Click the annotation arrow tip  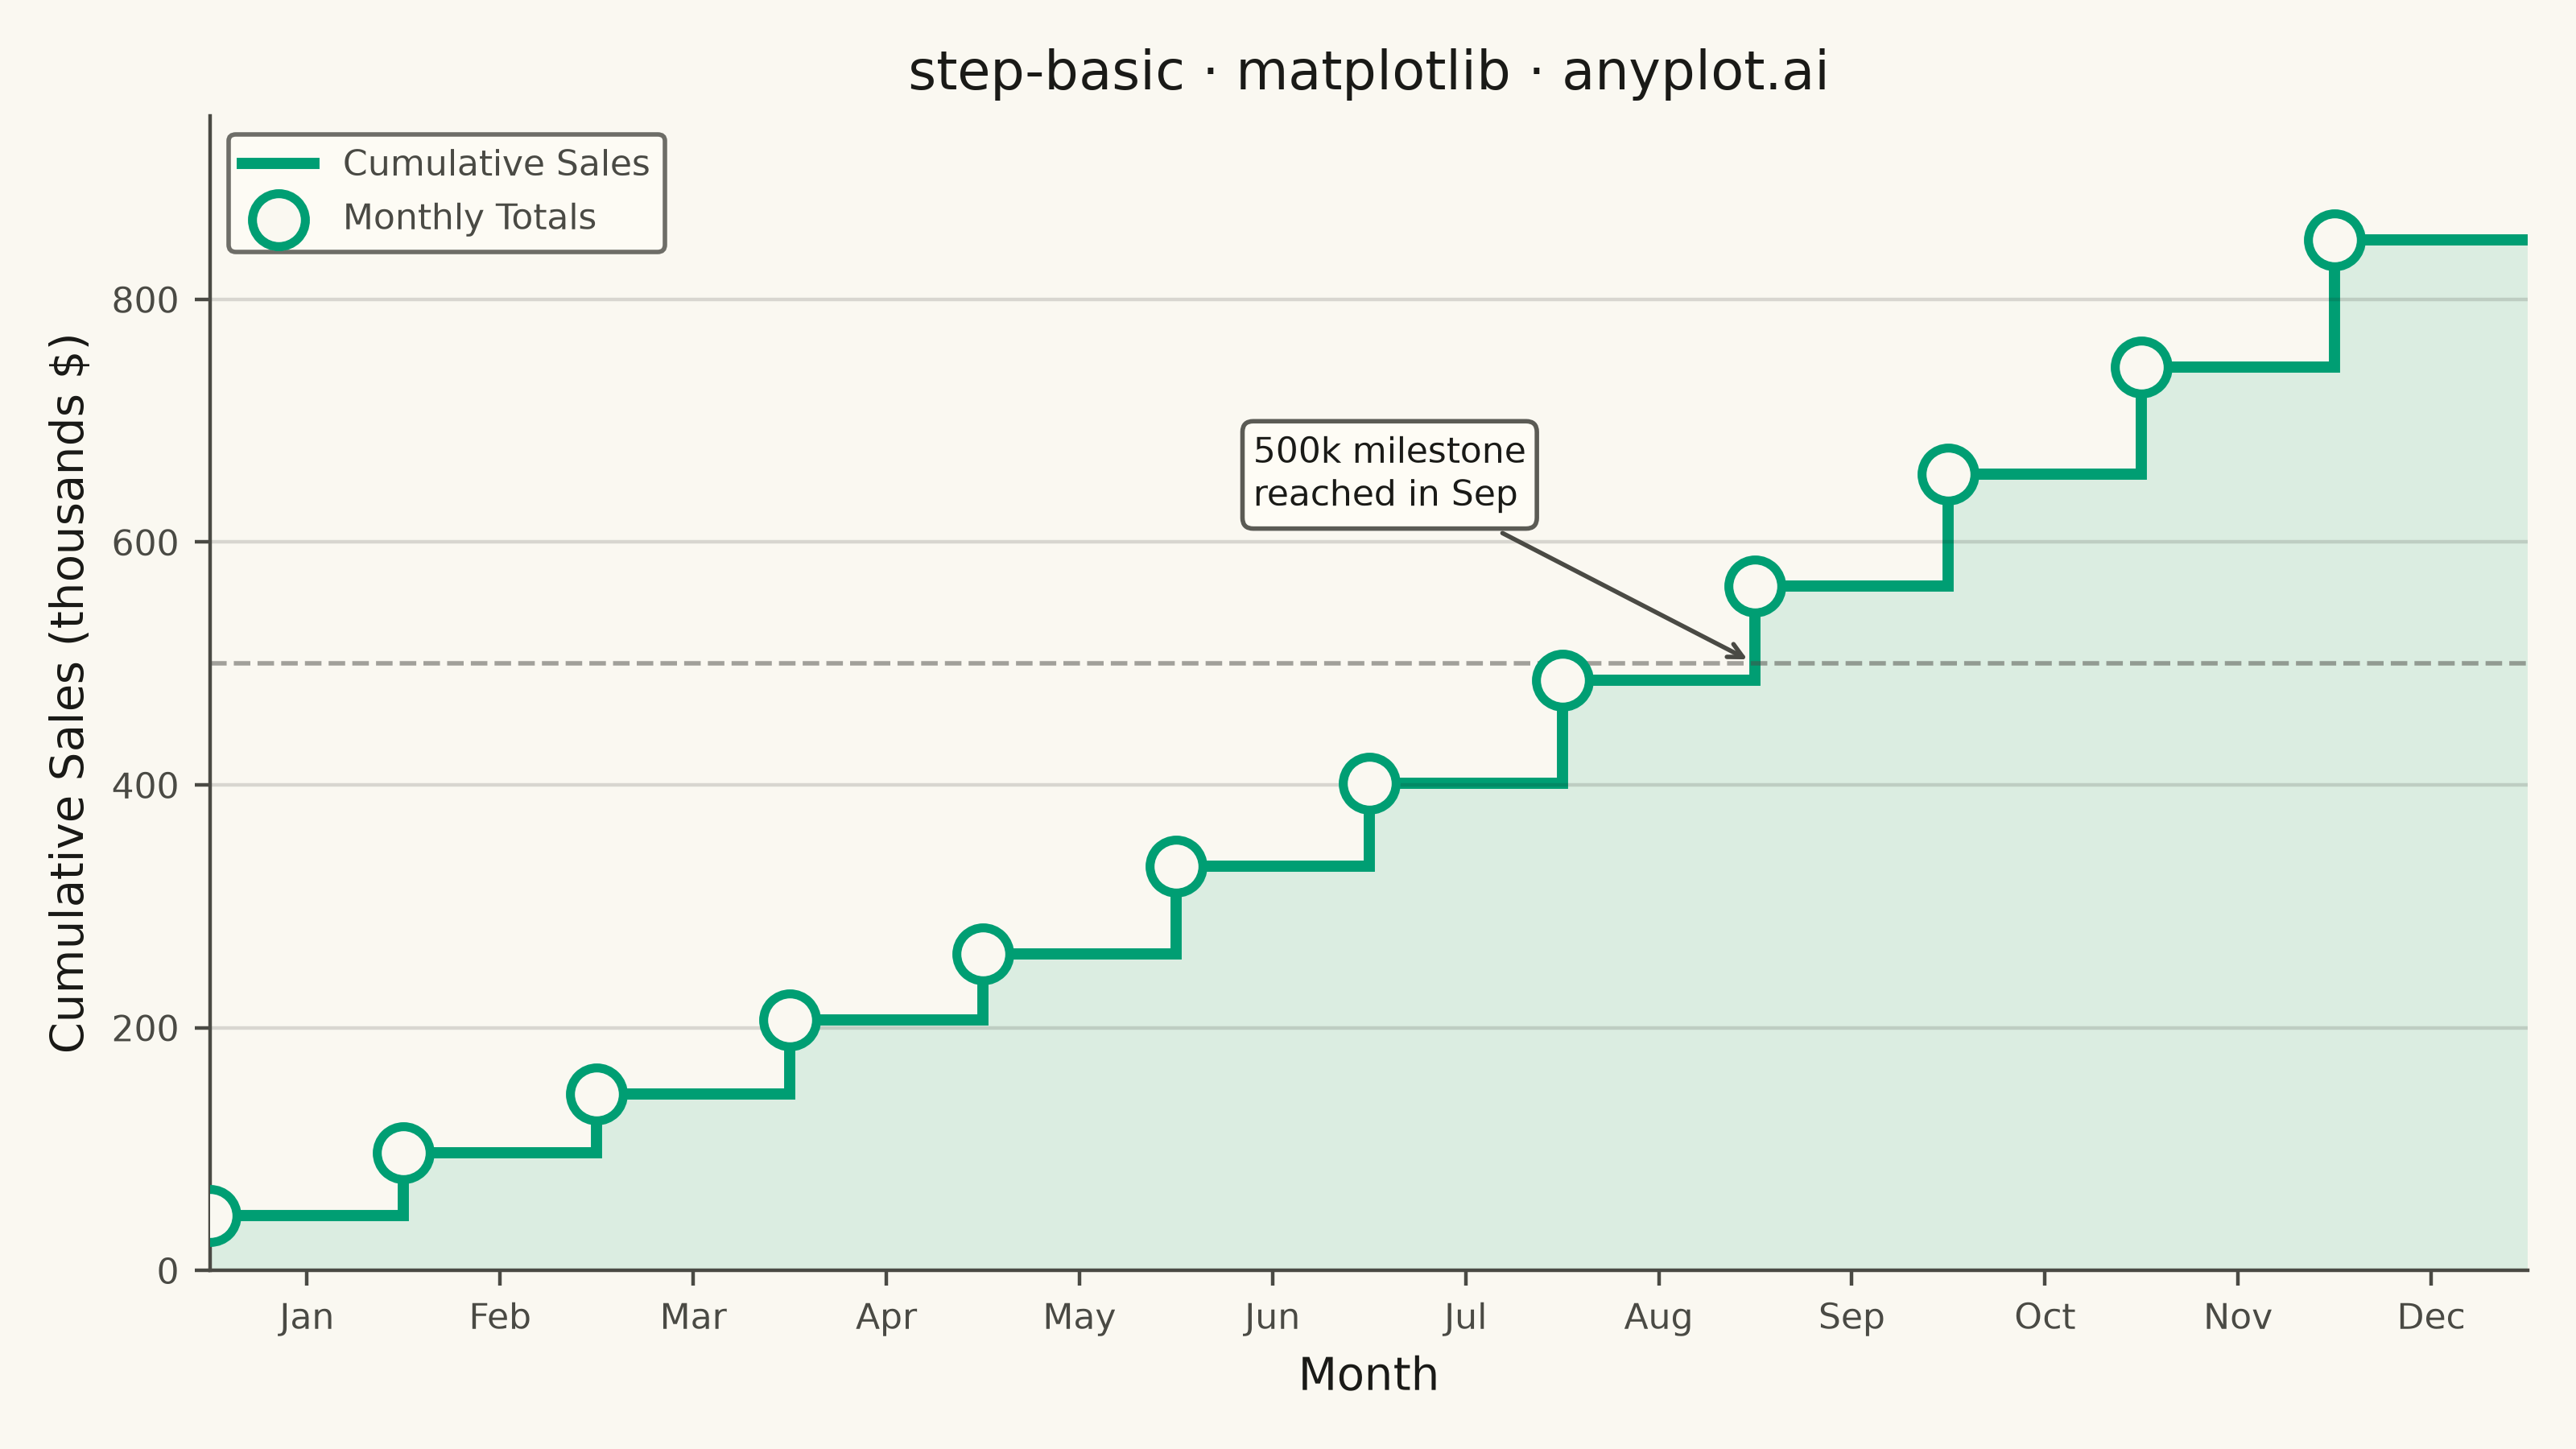[x=1742, y=656]
